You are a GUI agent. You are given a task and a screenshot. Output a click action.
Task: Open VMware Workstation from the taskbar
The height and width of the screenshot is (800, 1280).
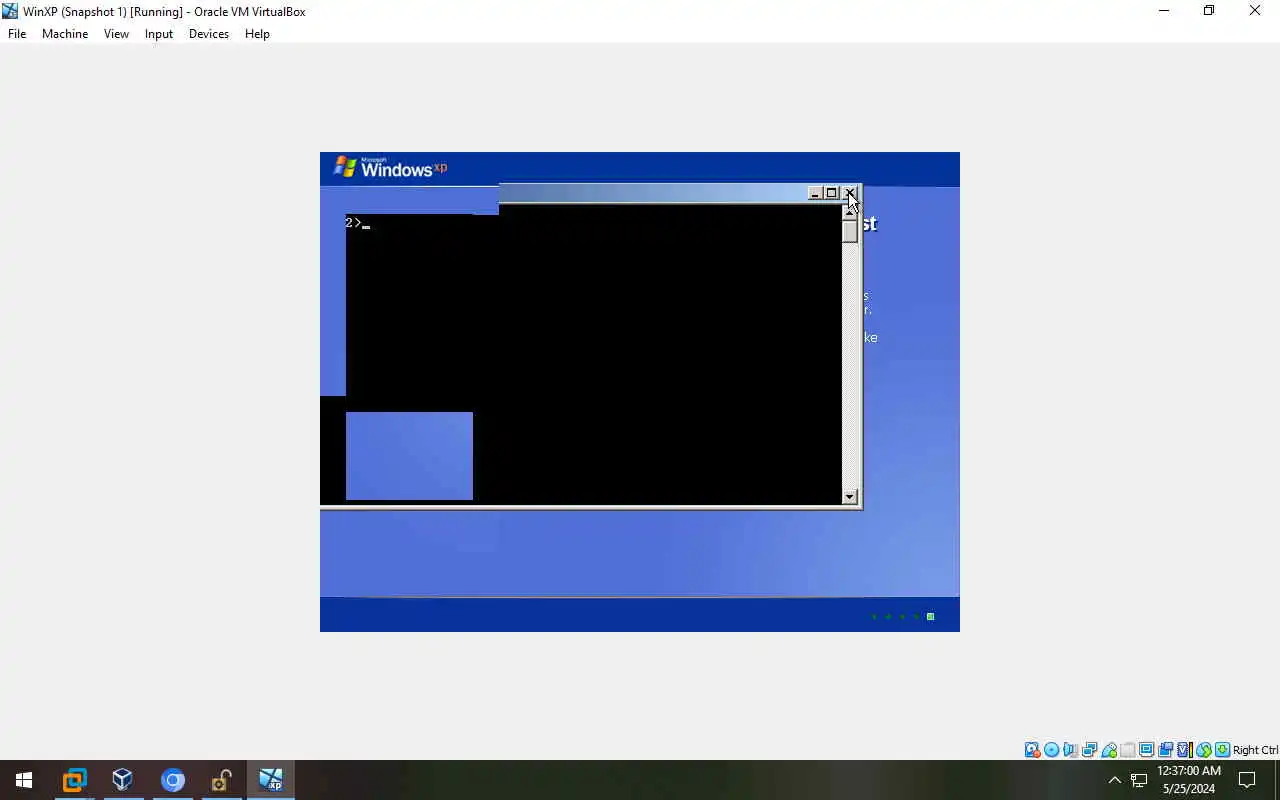(74, 780)
